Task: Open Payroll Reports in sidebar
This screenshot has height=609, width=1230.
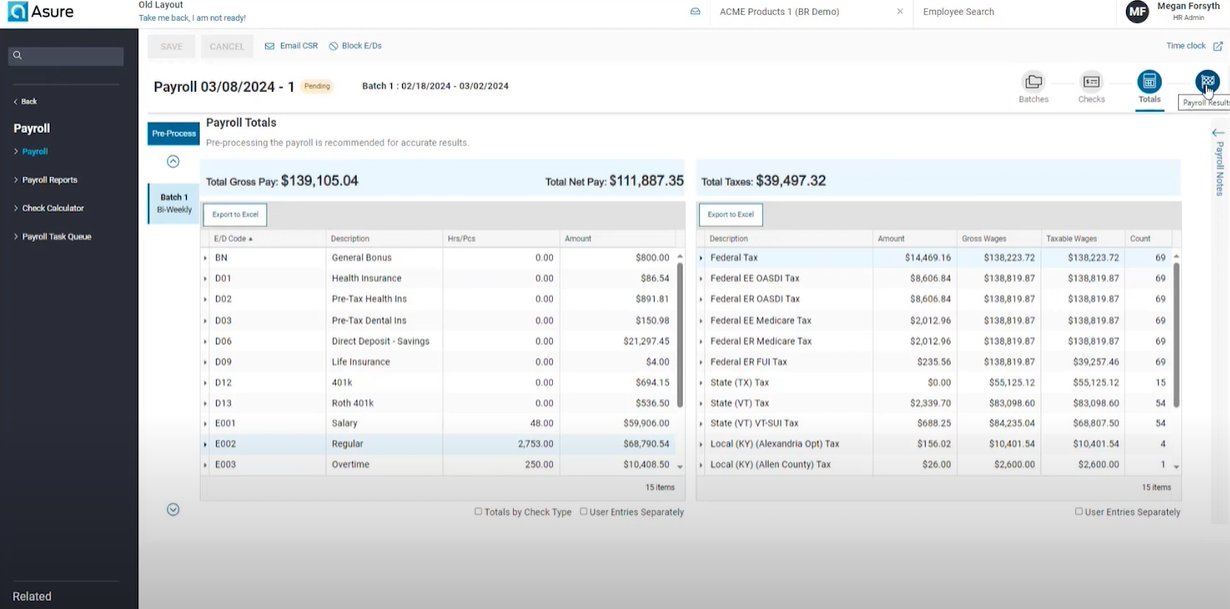Action: coord(50,180)
